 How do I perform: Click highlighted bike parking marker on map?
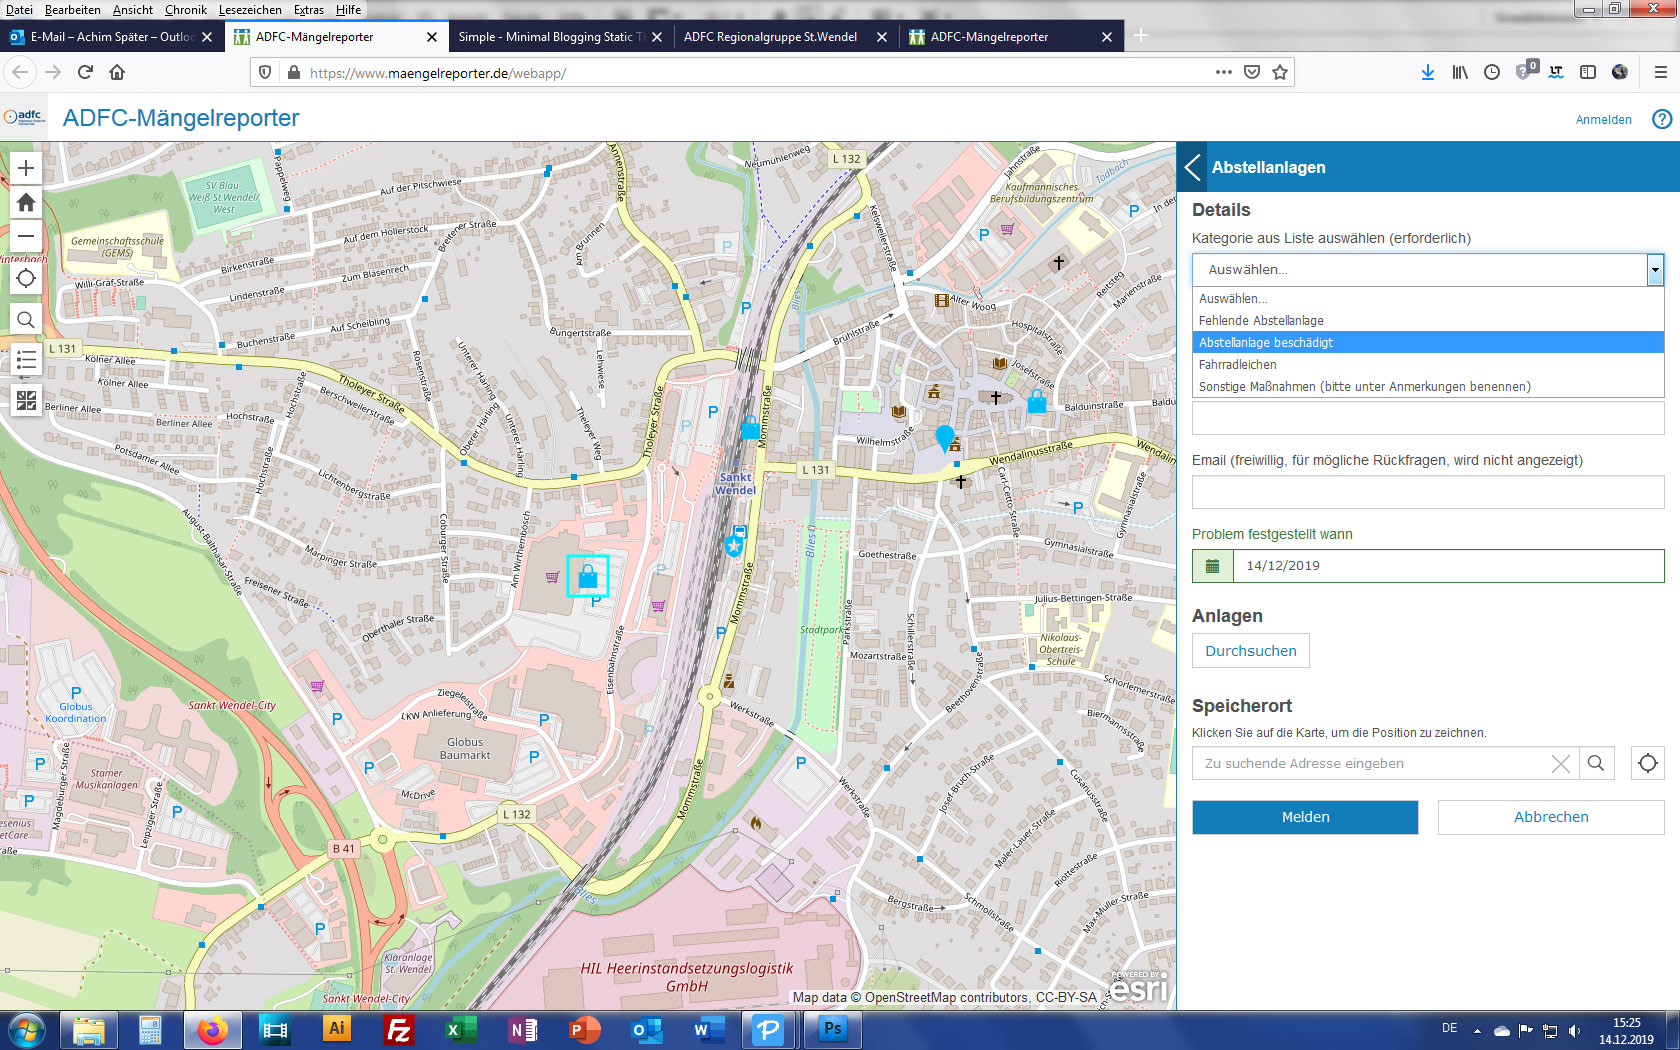(x=588, y=576)
